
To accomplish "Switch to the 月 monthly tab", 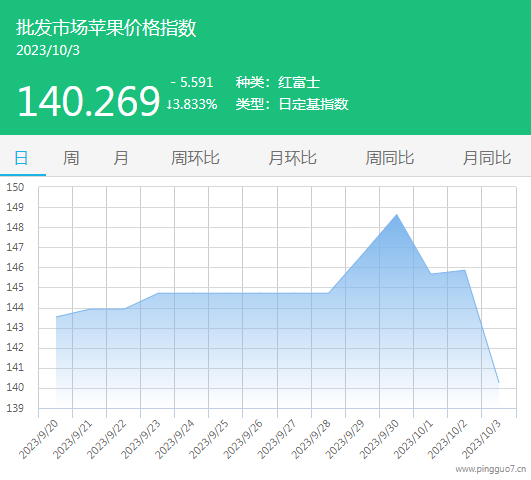I will coord(121,158).
